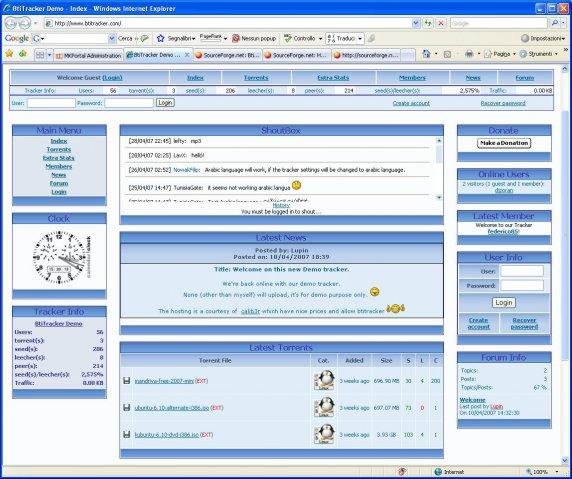Open the Pagina menu in command bar
Image resolution: width=572 pixels, height=479 pixels.
499,54
